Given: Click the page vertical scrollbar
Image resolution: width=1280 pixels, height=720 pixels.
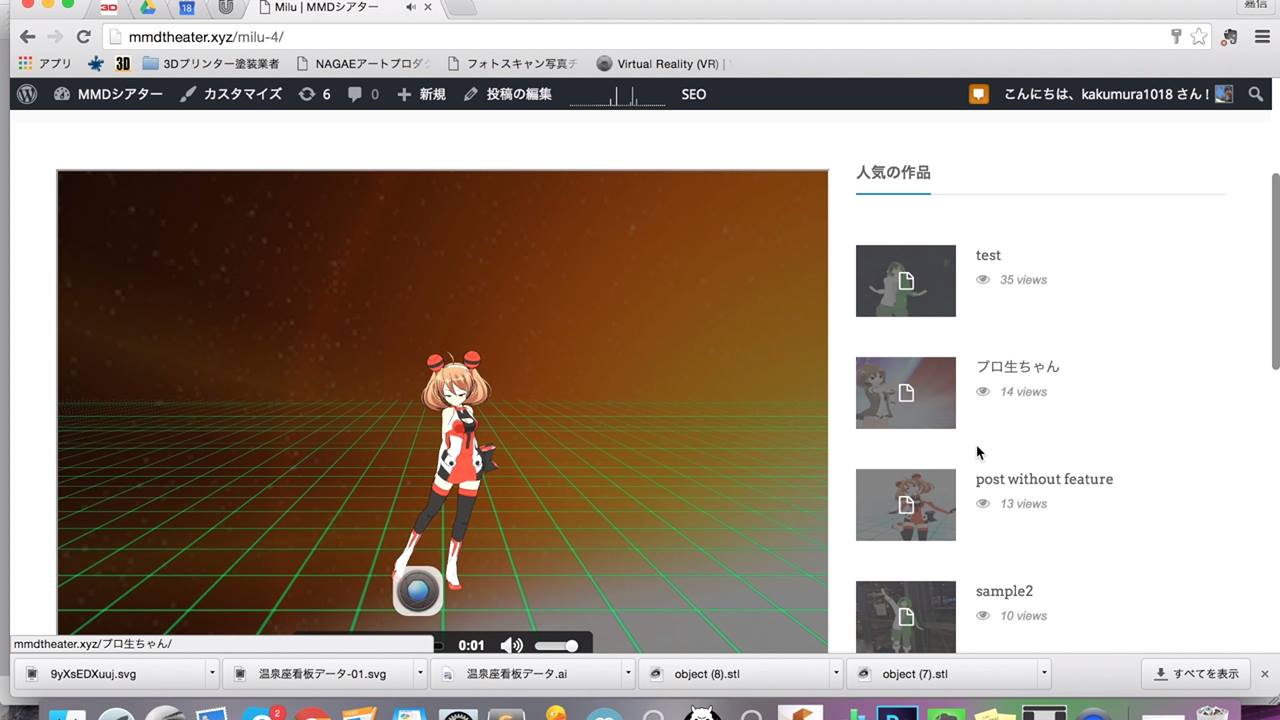Looking at the screenshot, I should 1274,270.
